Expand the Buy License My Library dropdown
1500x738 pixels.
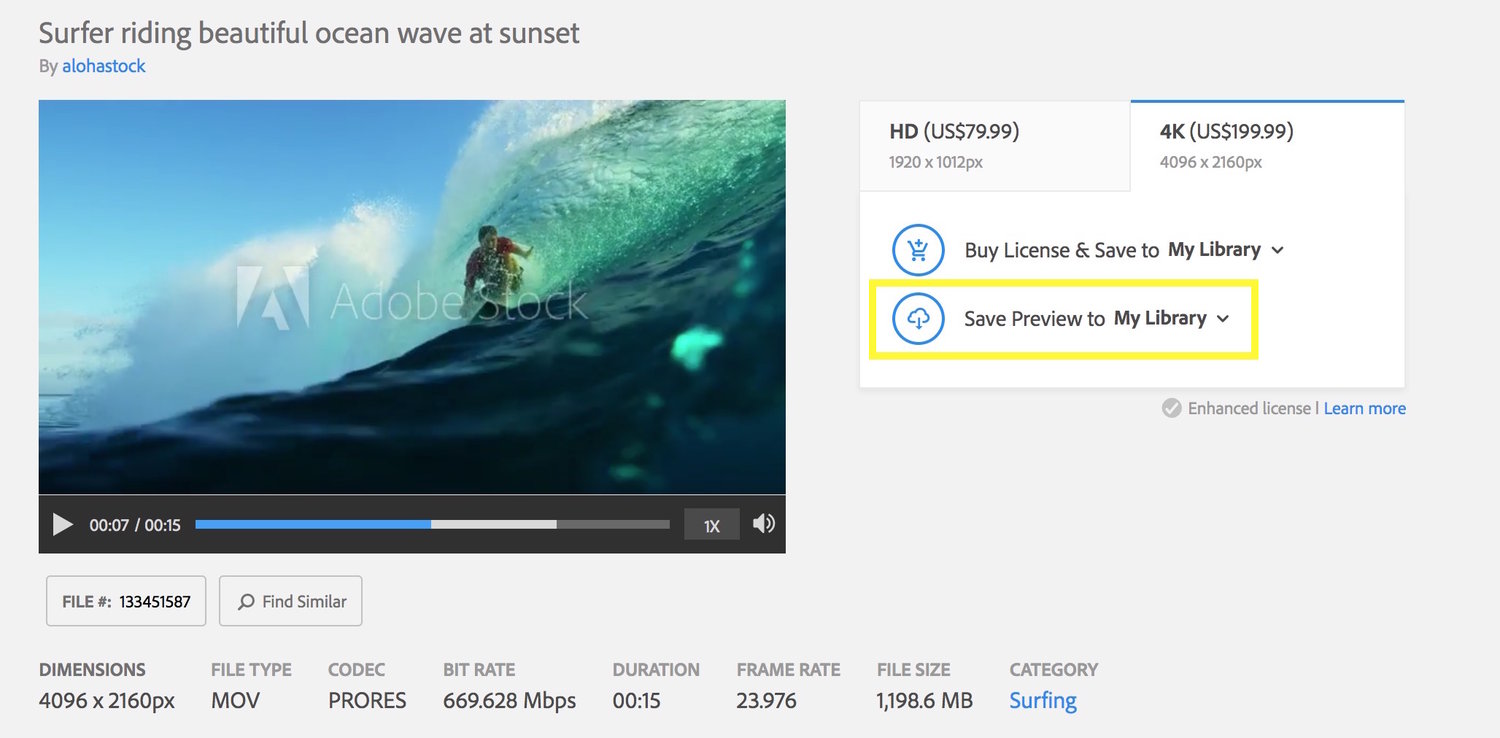tap(1225, 250)
